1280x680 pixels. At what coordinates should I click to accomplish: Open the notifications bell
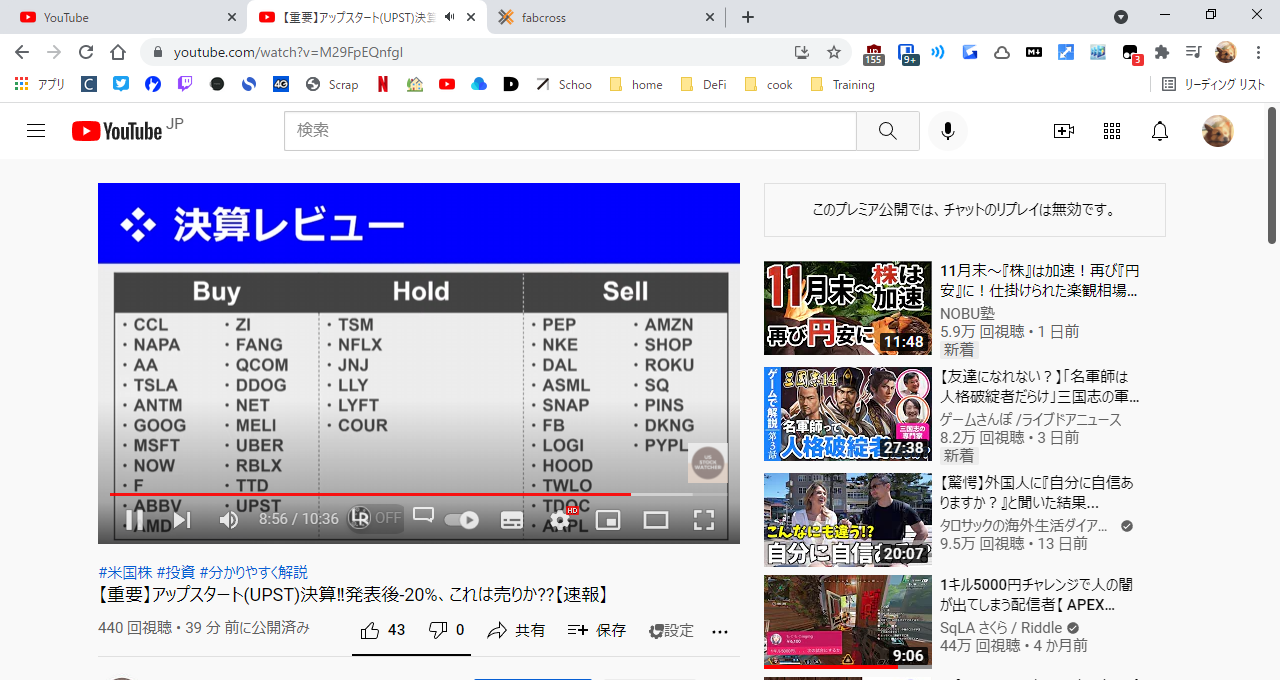pos(1160,131)
